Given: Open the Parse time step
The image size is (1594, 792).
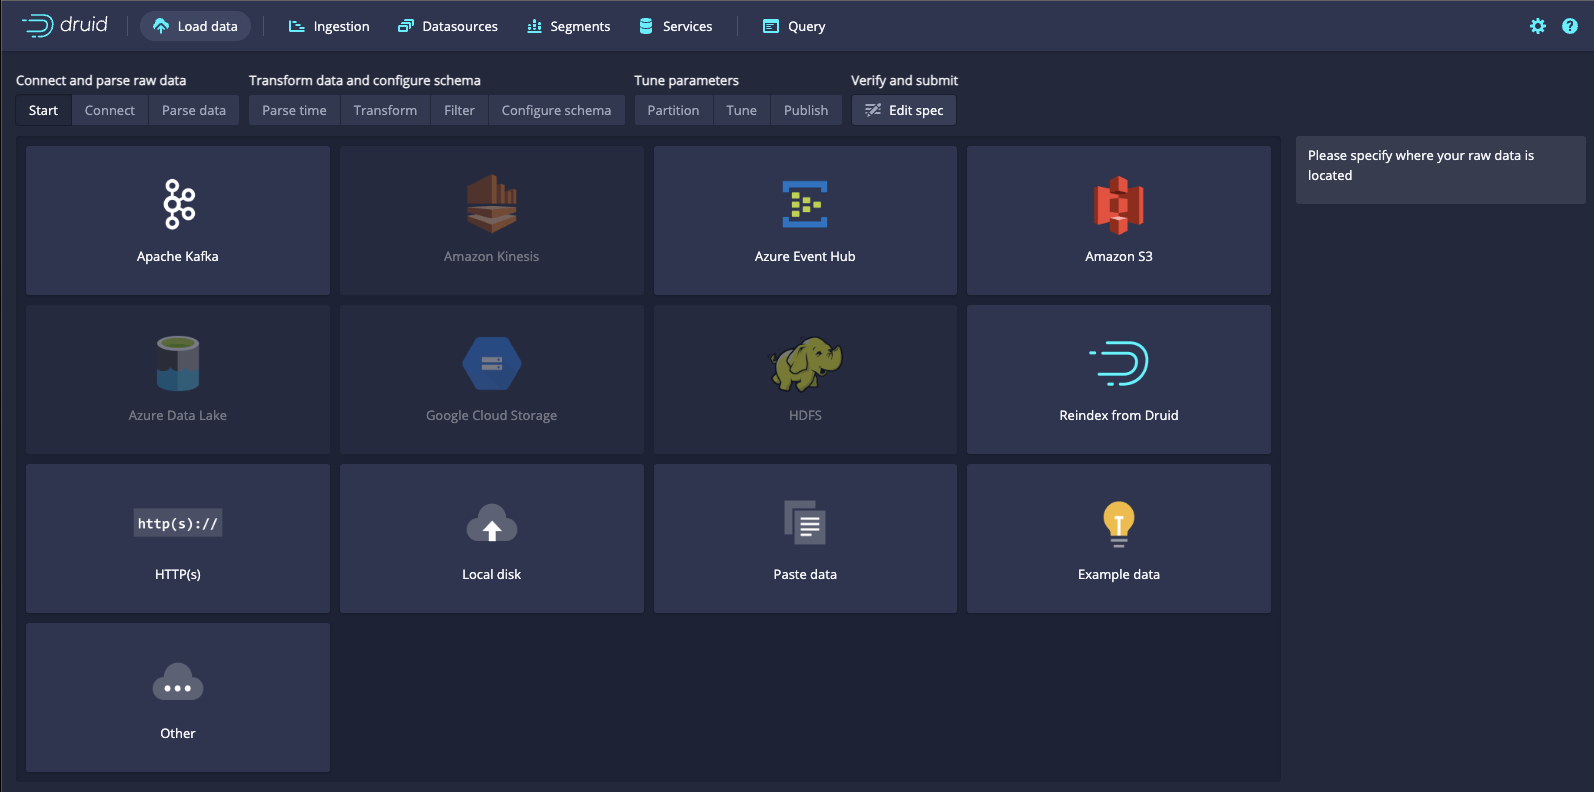Looking at the screenshot, I should 294,110.
